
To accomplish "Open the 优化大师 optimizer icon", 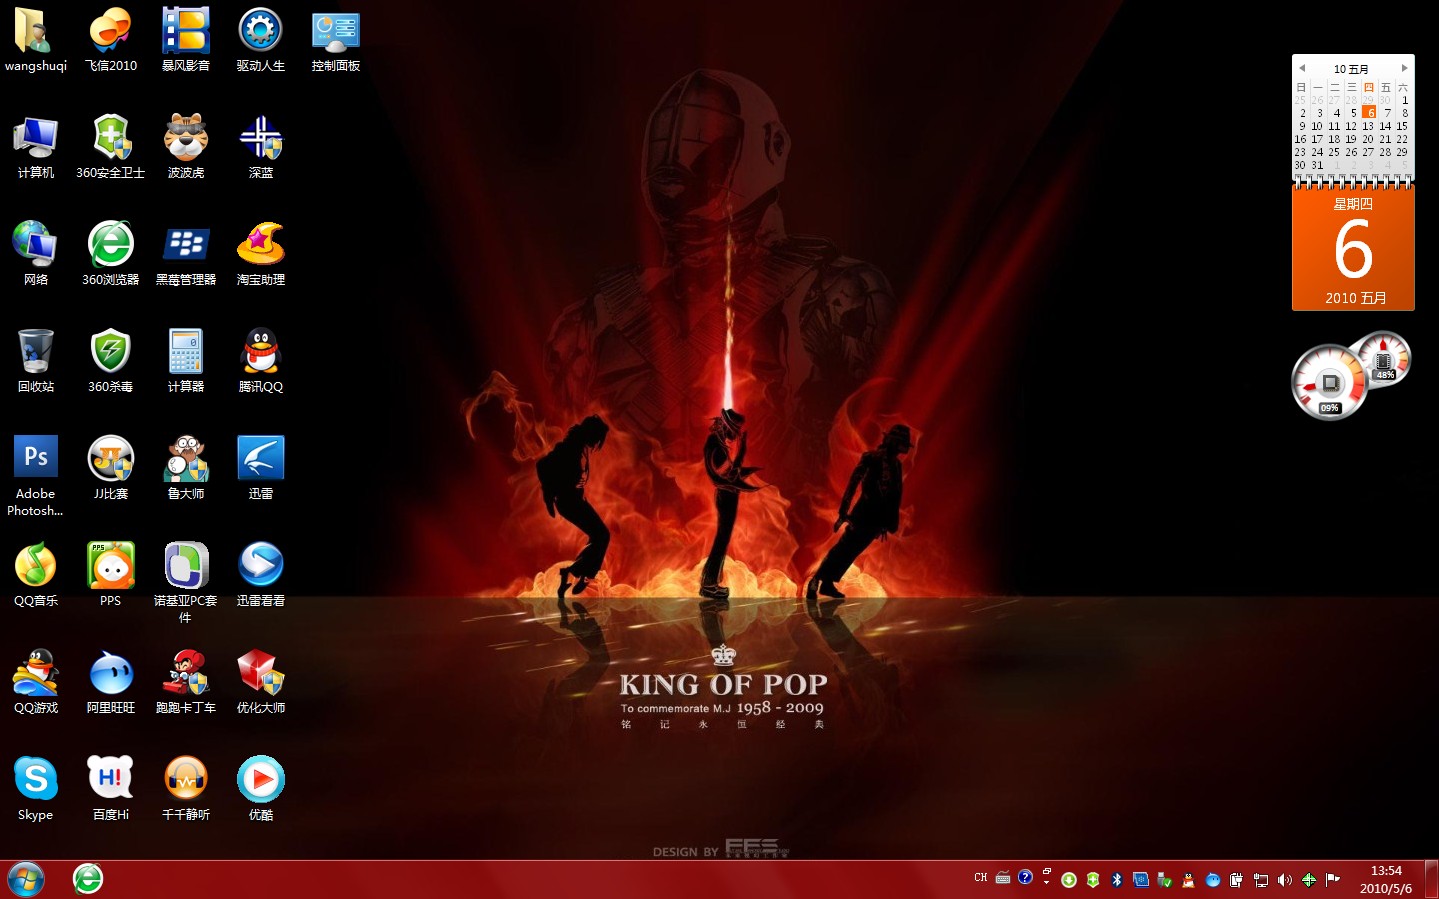I will [261, 682].
